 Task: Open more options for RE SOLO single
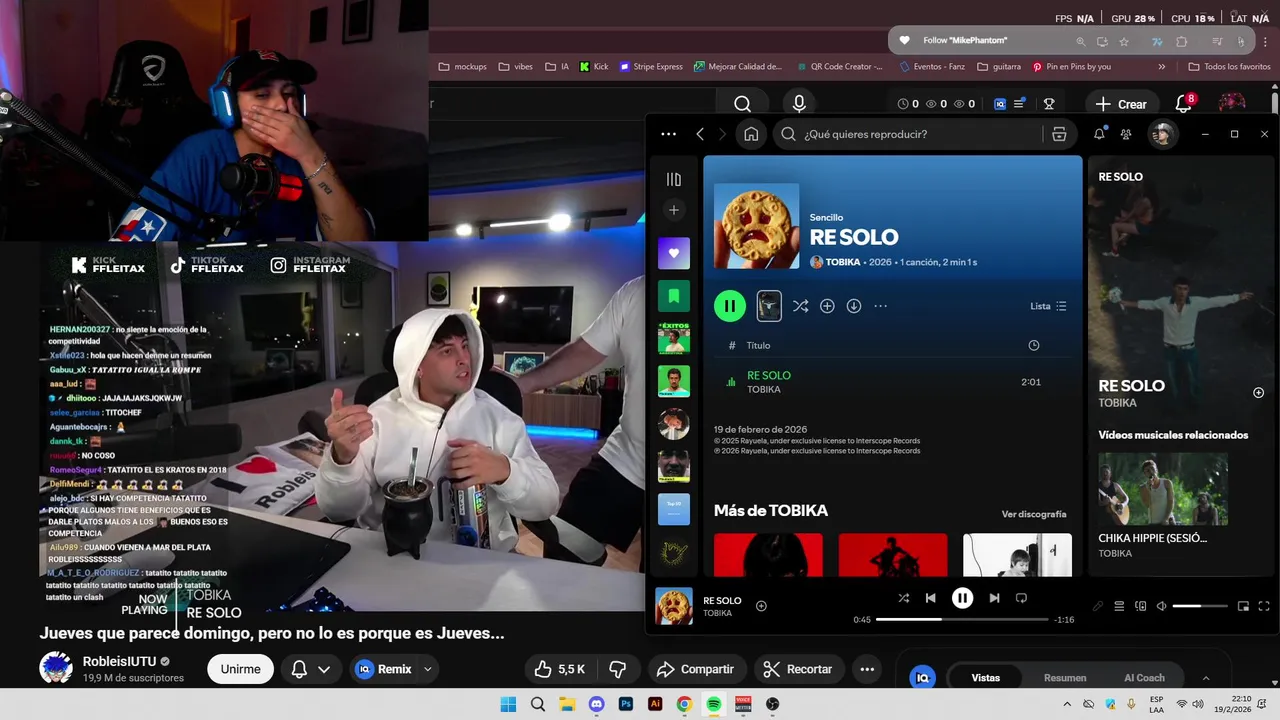880,306
